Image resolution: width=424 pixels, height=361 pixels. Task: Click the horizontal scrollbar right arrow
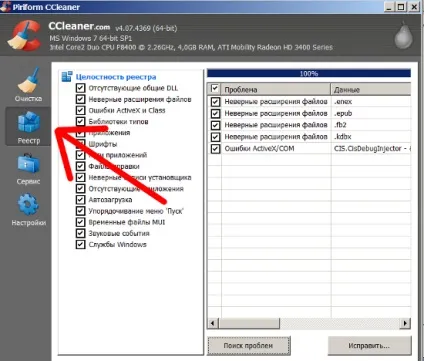(405, 323)
